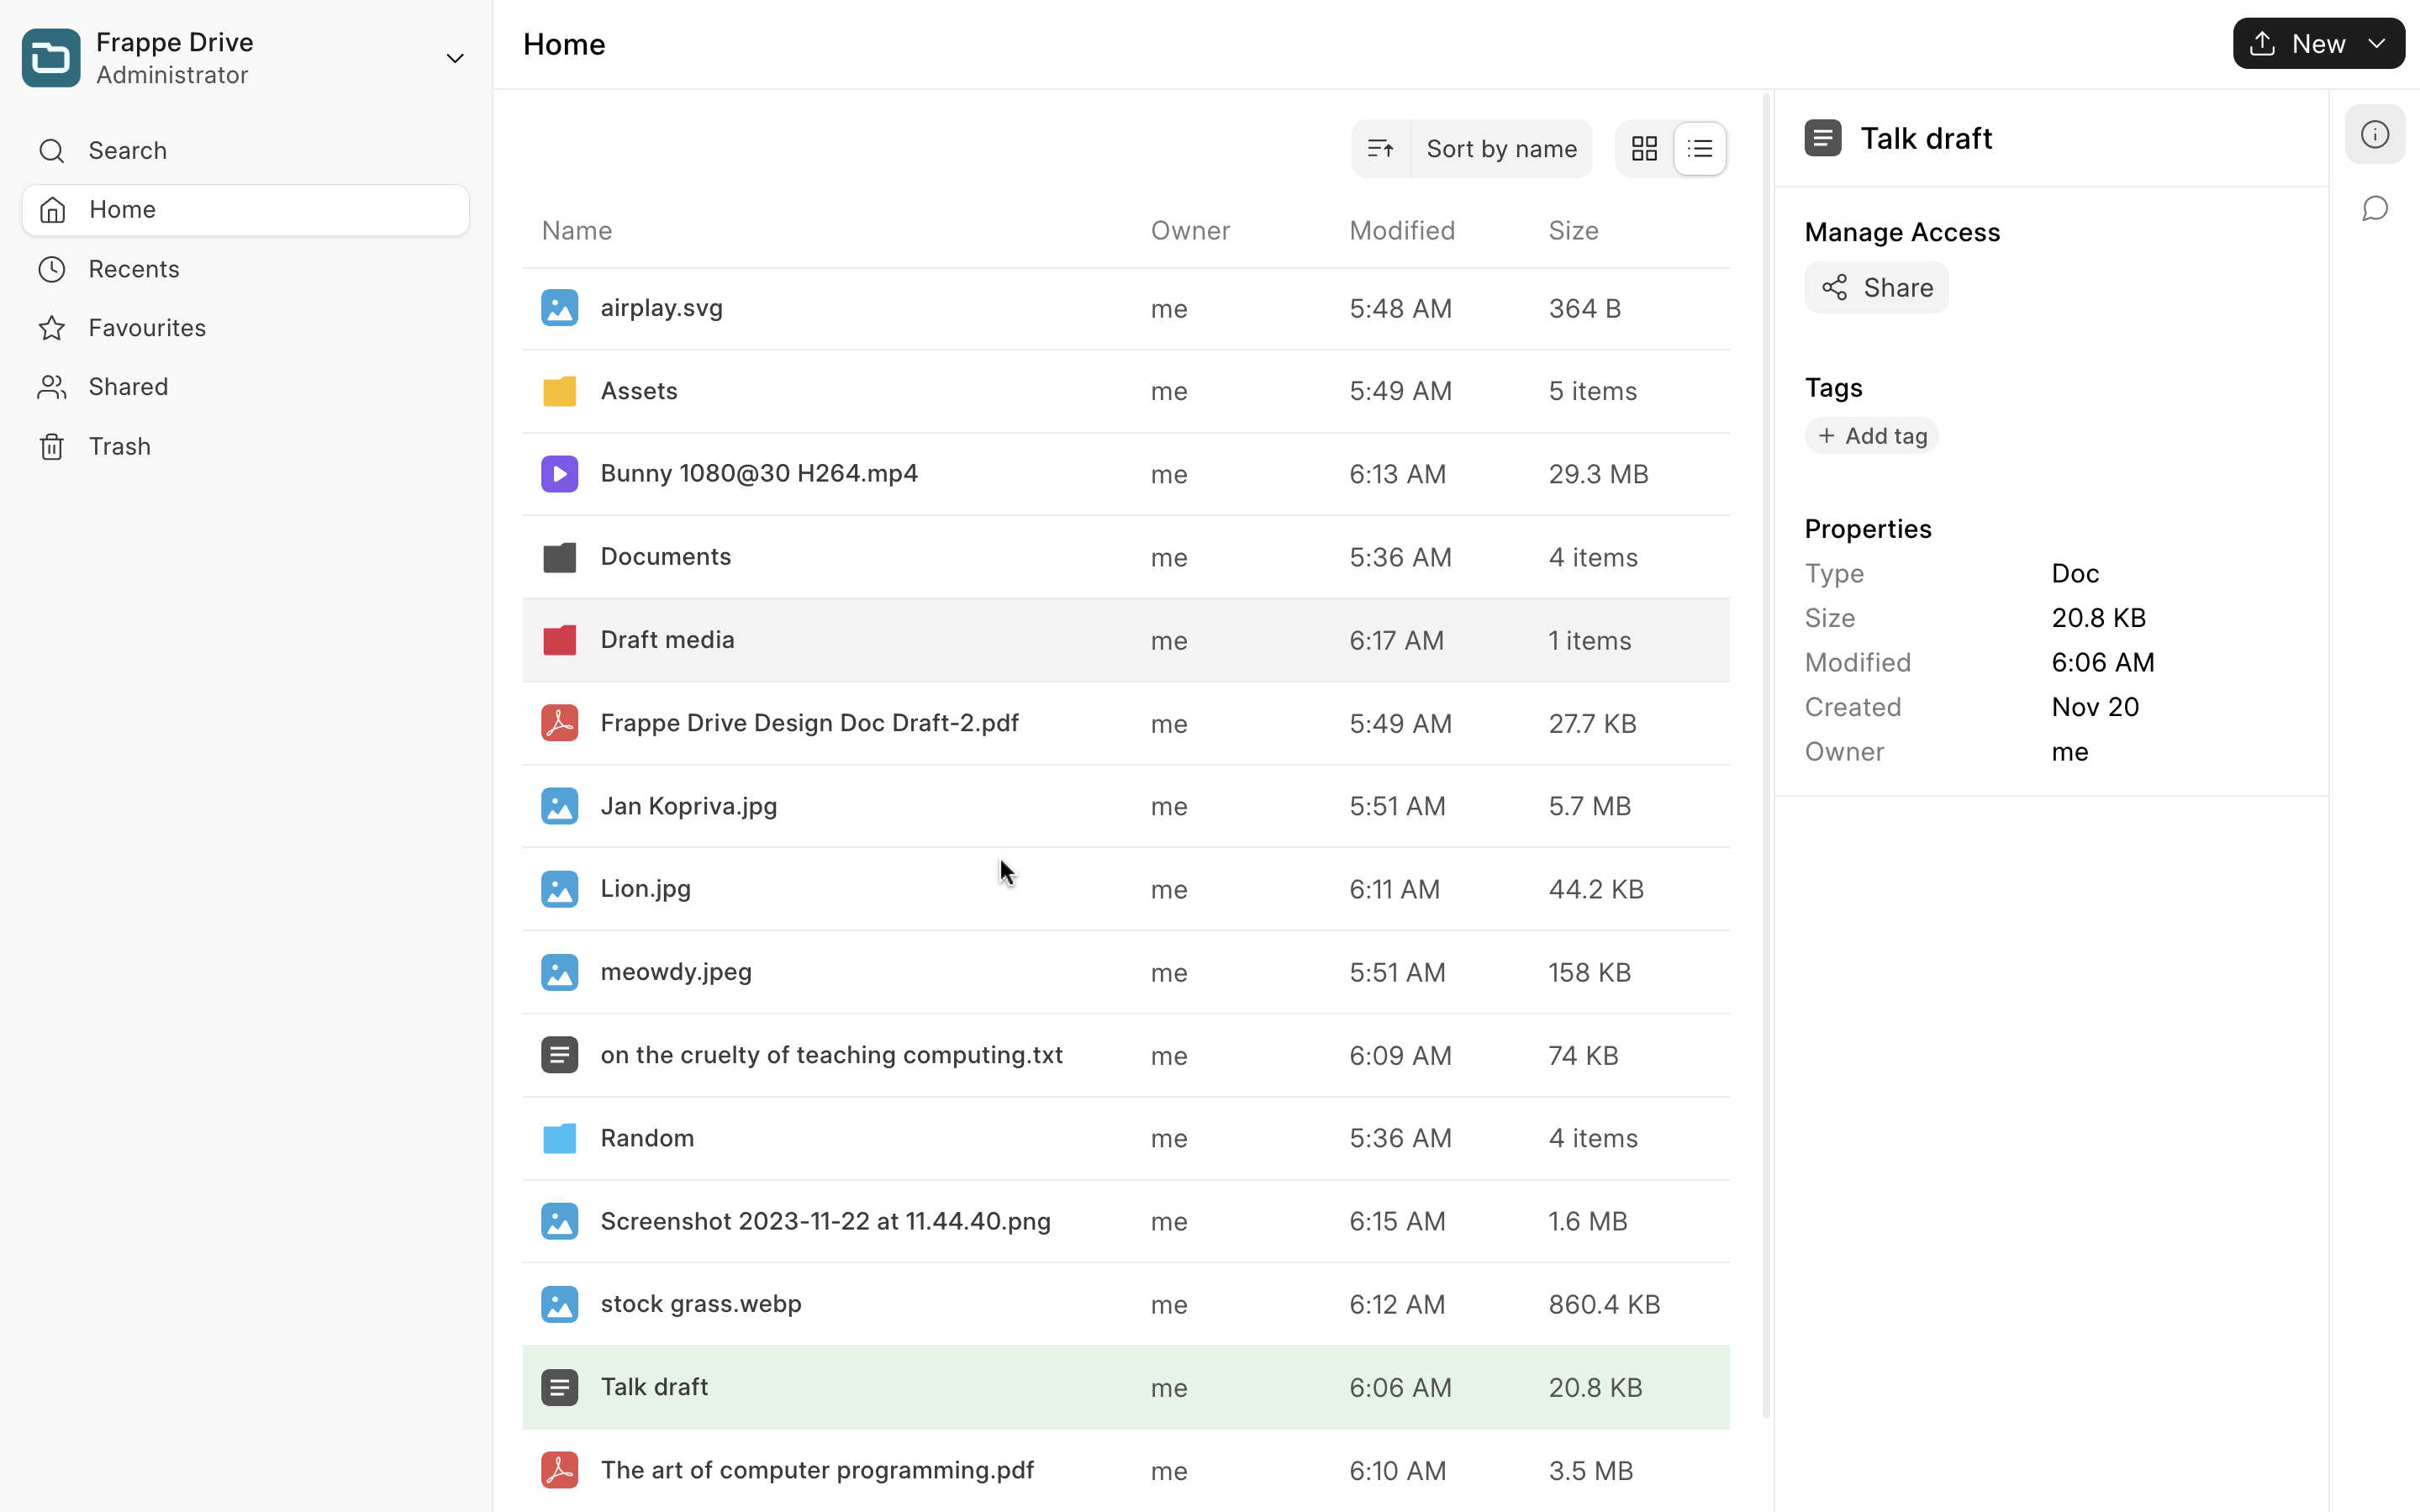The image size is (2420, 1512).
Task: Expand the Frappe Drive Administrator dropdown
Action: 455,58
